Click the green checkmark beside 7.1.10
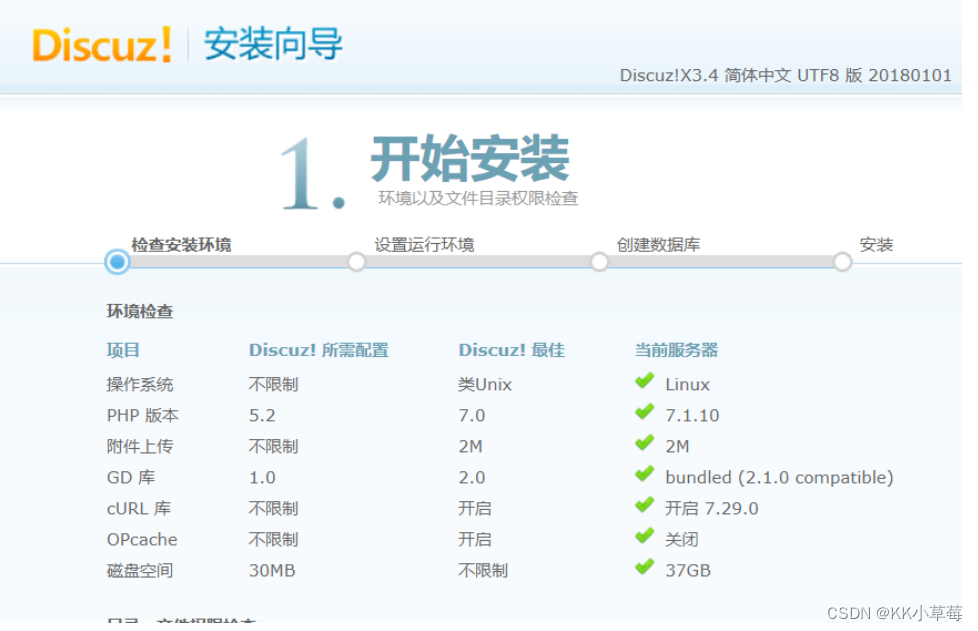The height and width of the screenshot is (631, 978). pyautogui.click(x=645, y=413)
